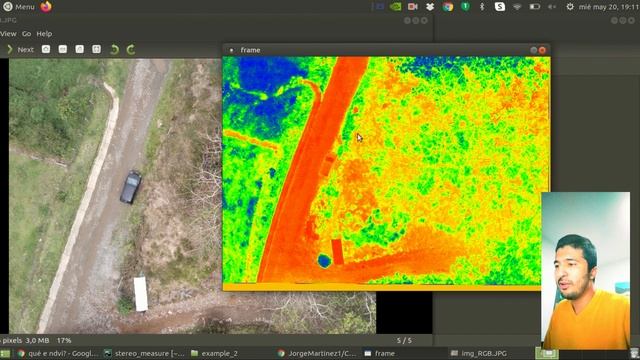Open the sound volume indicator
Image resolution: width=640 pixels, height=360 pixels.
552,7
